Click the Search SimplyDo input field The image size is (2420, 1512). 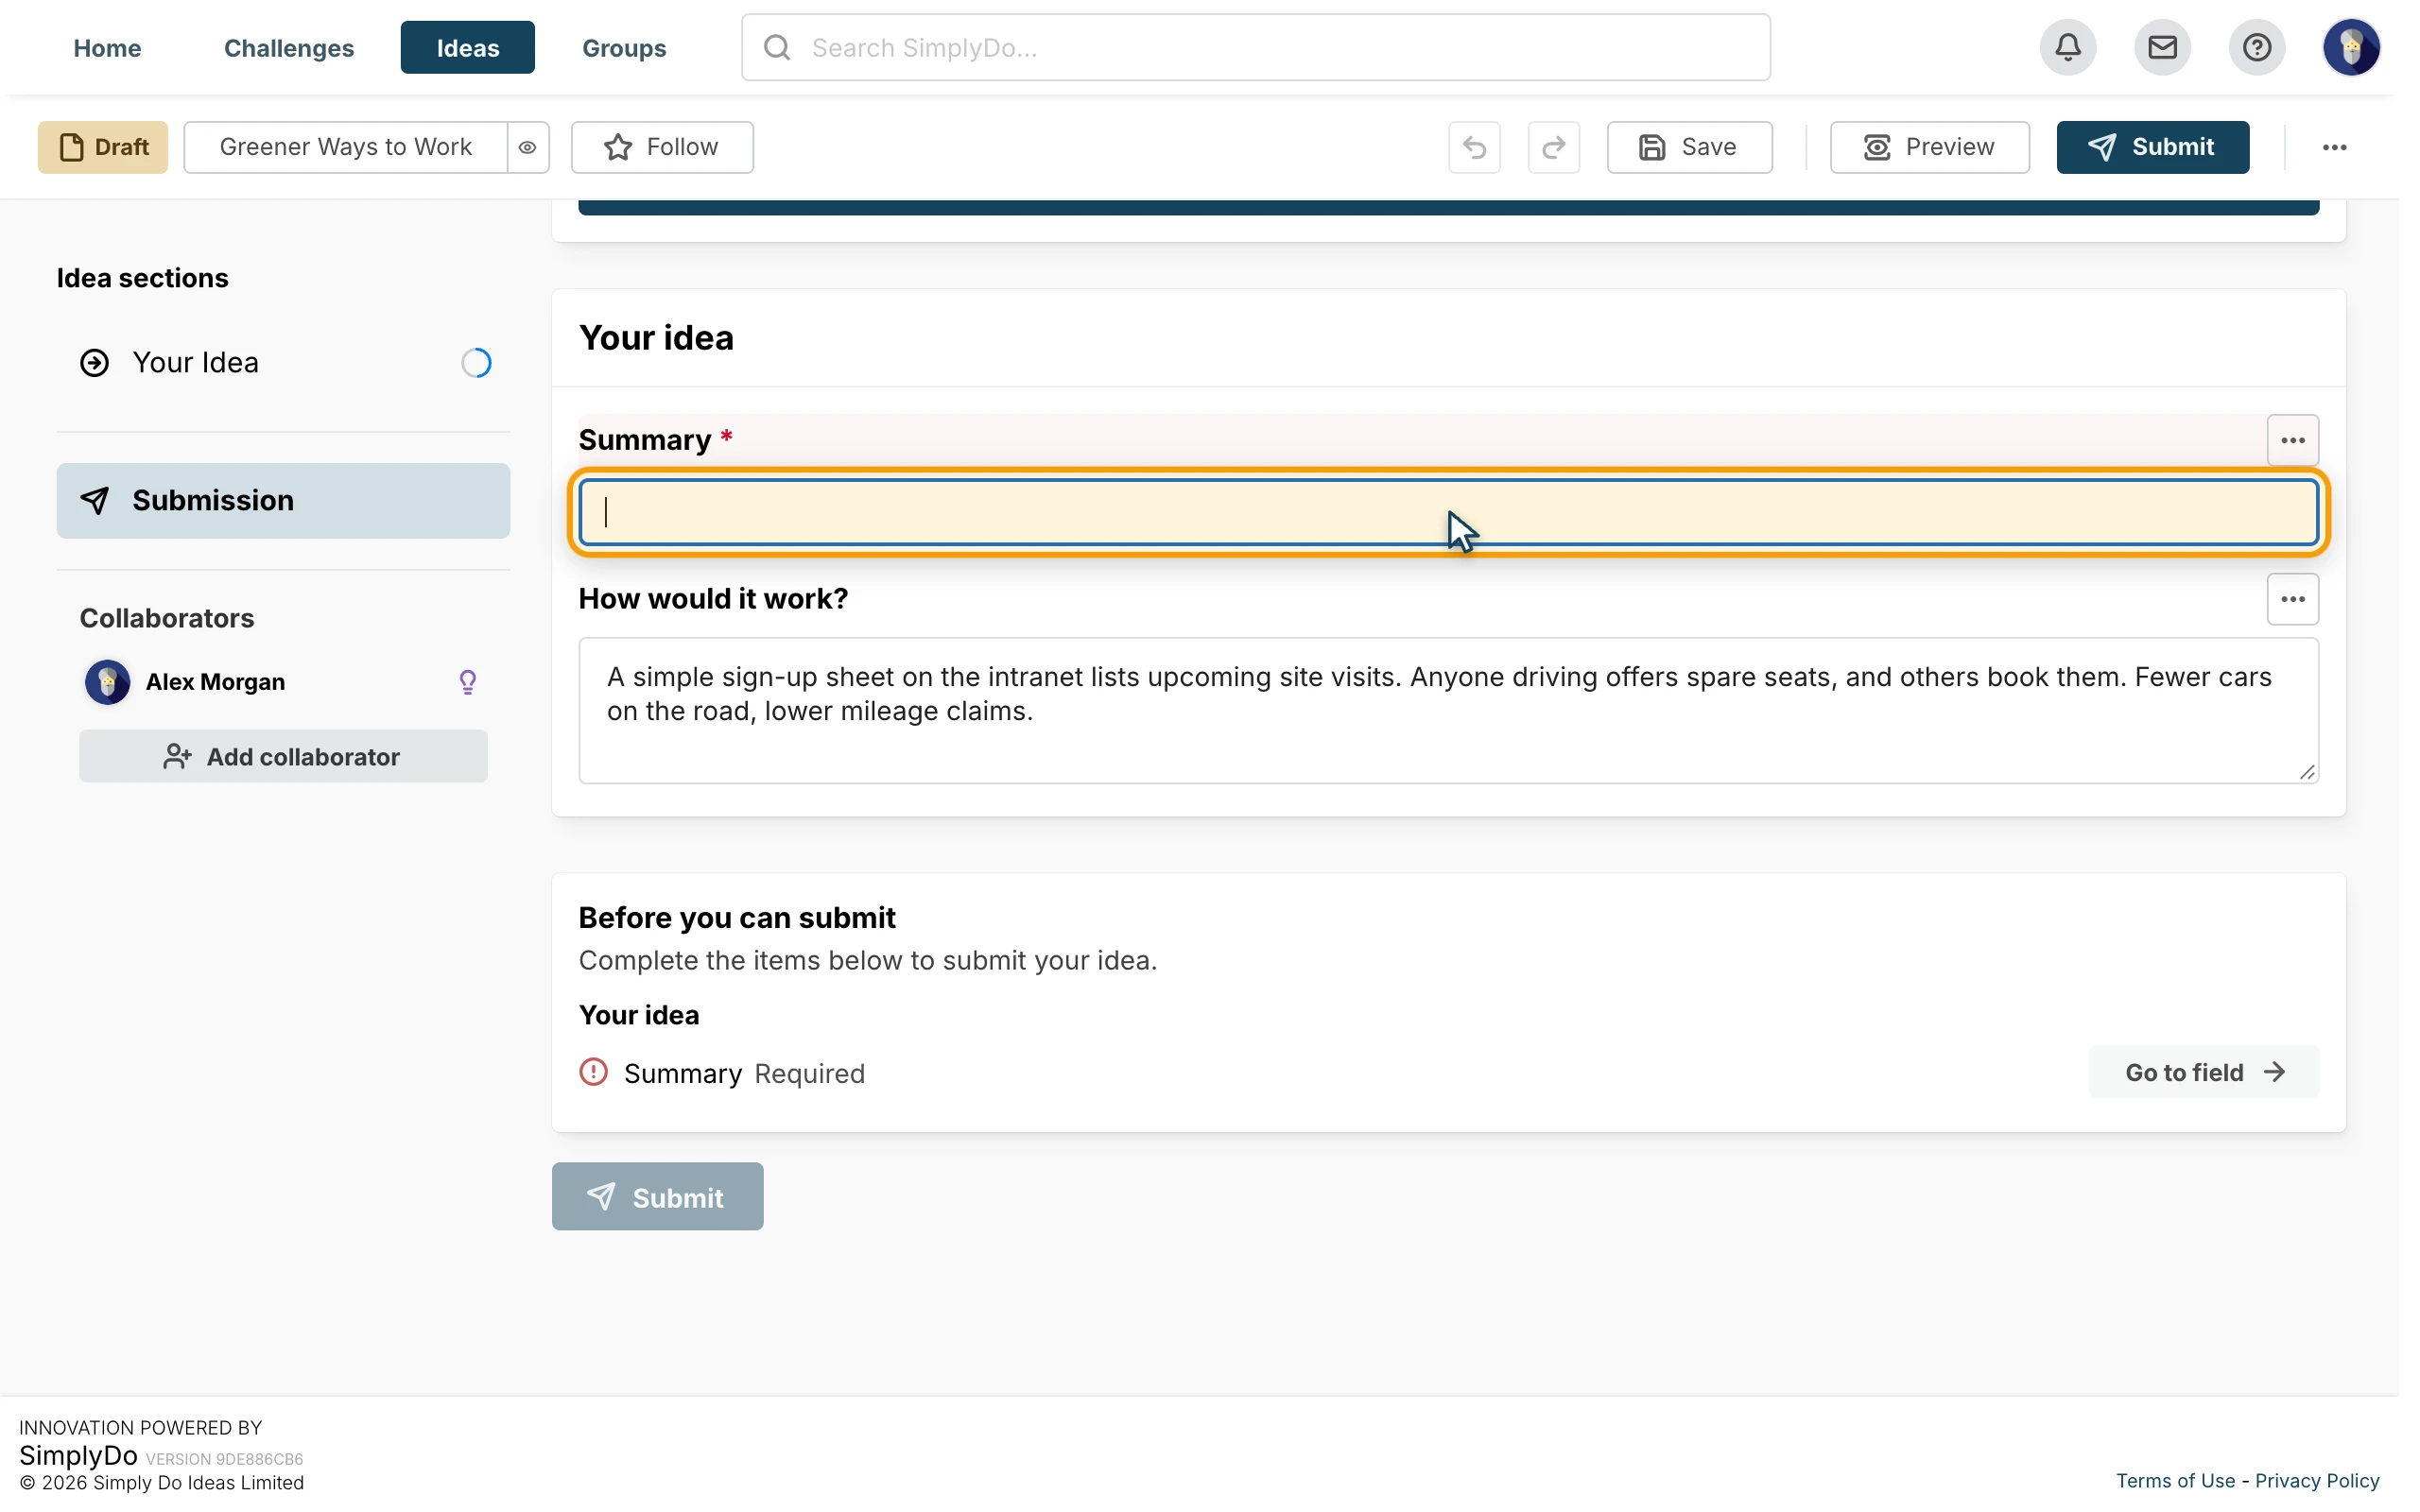click(1255, 47)
